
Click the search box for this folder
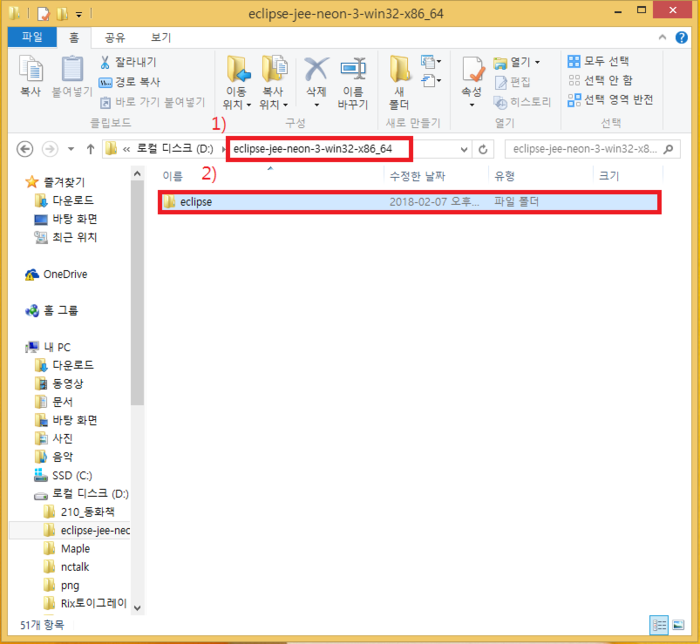click(x=592, y=149)
